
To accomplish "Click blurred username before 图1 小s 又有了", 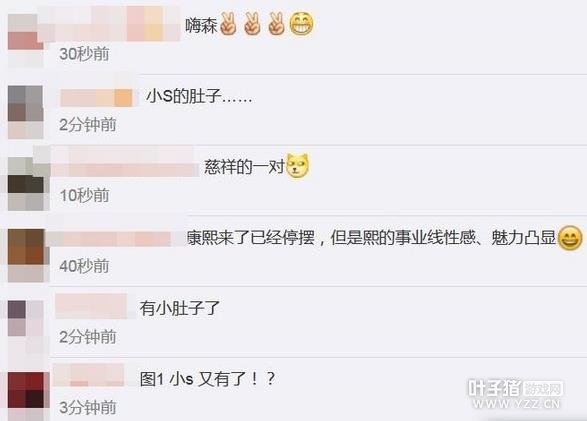I will pyautogui.click(x=88, y=375).
